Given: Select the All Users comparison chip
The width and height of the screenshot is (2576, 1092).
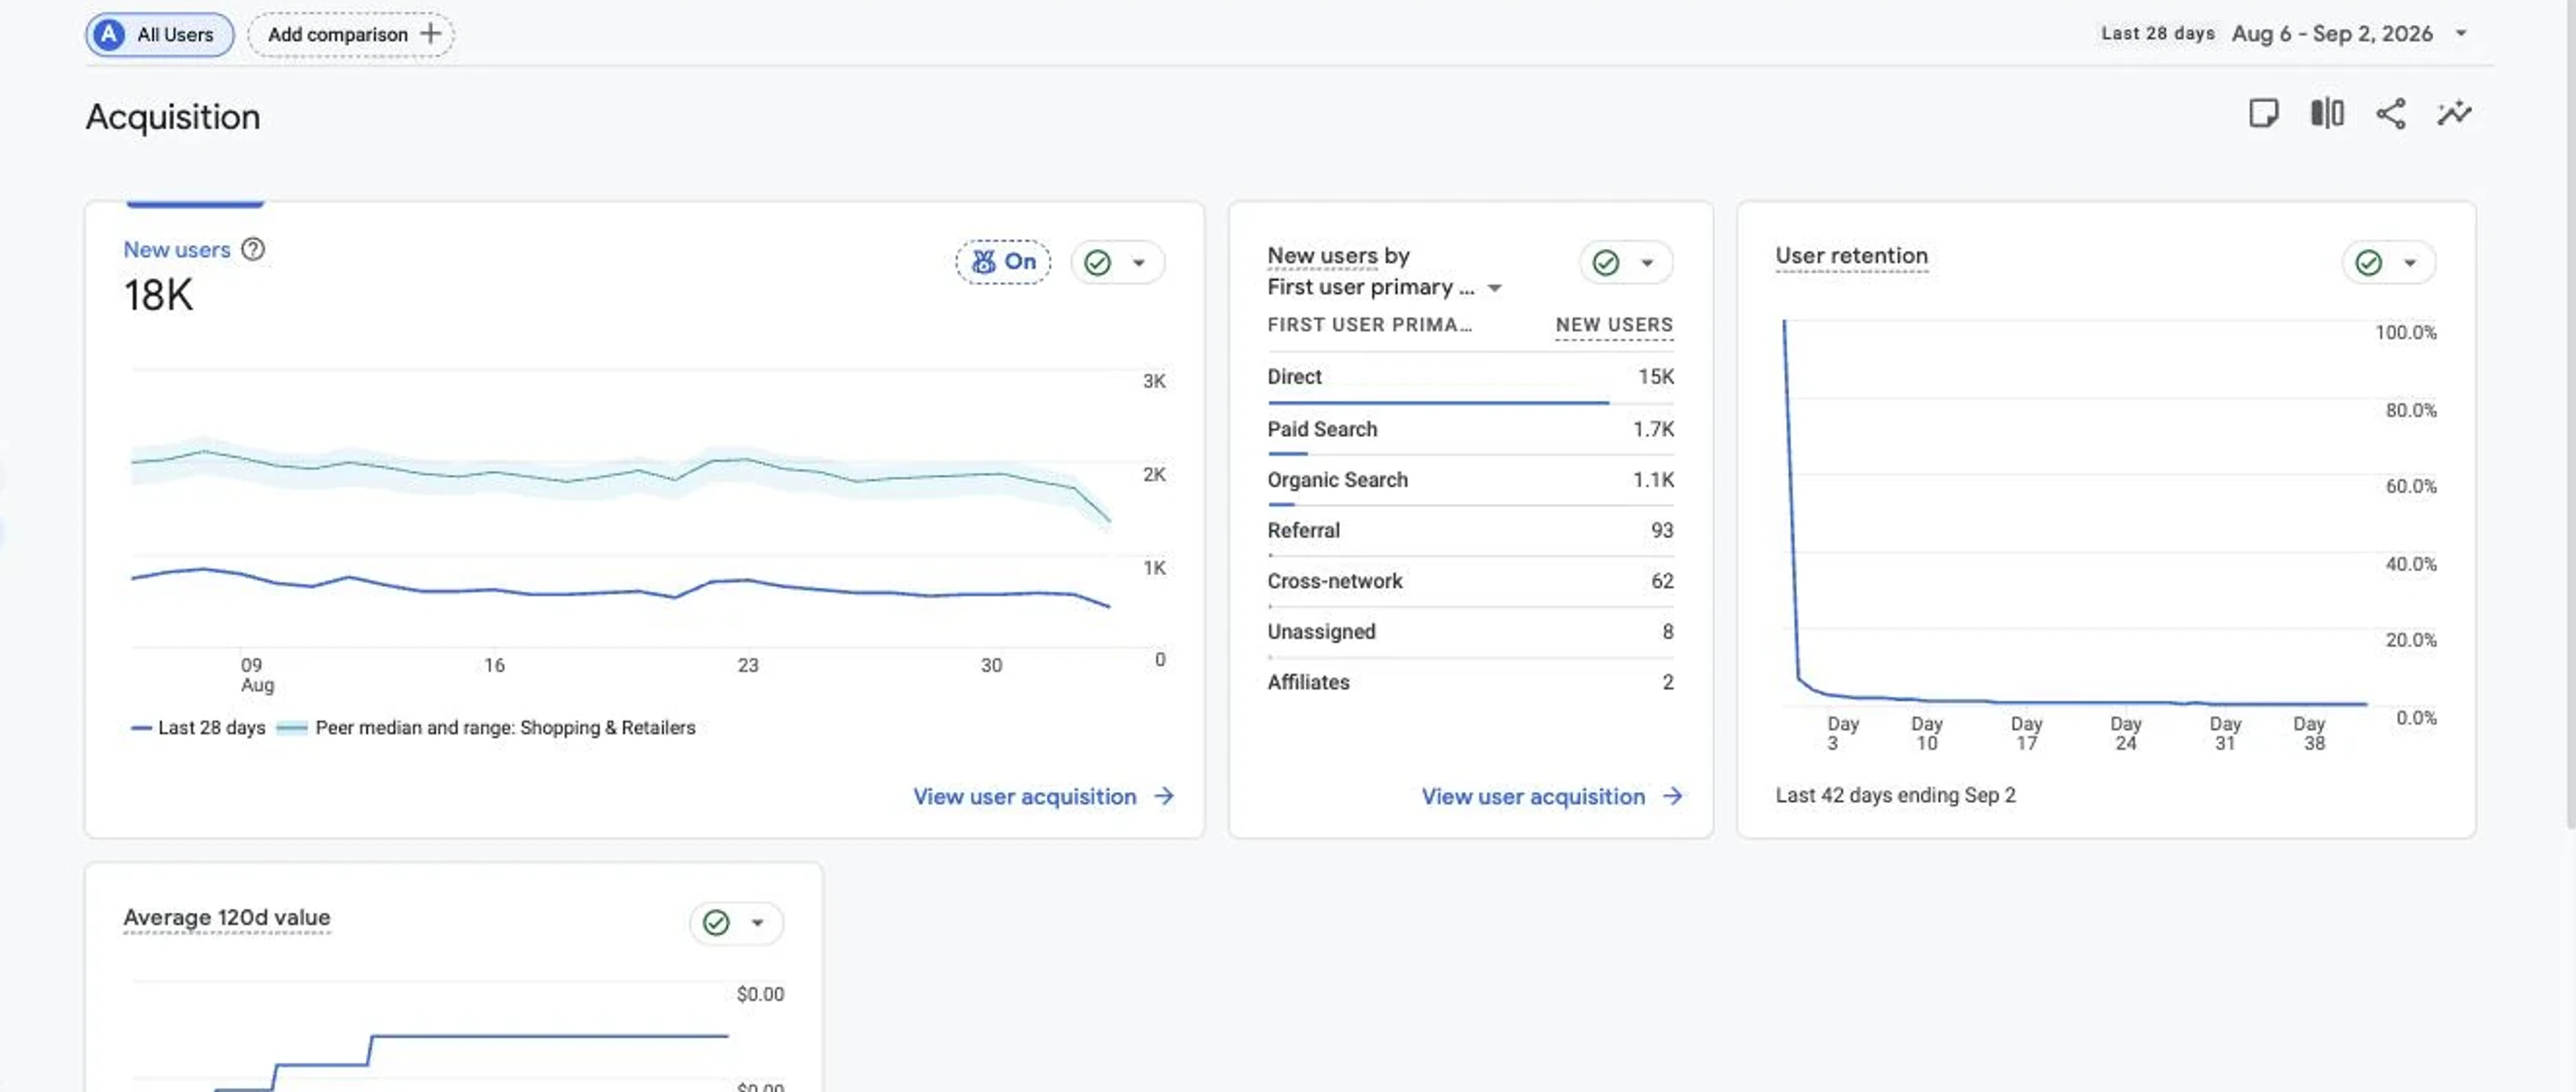Looking at the screenshot, I should tap(159, 34).
